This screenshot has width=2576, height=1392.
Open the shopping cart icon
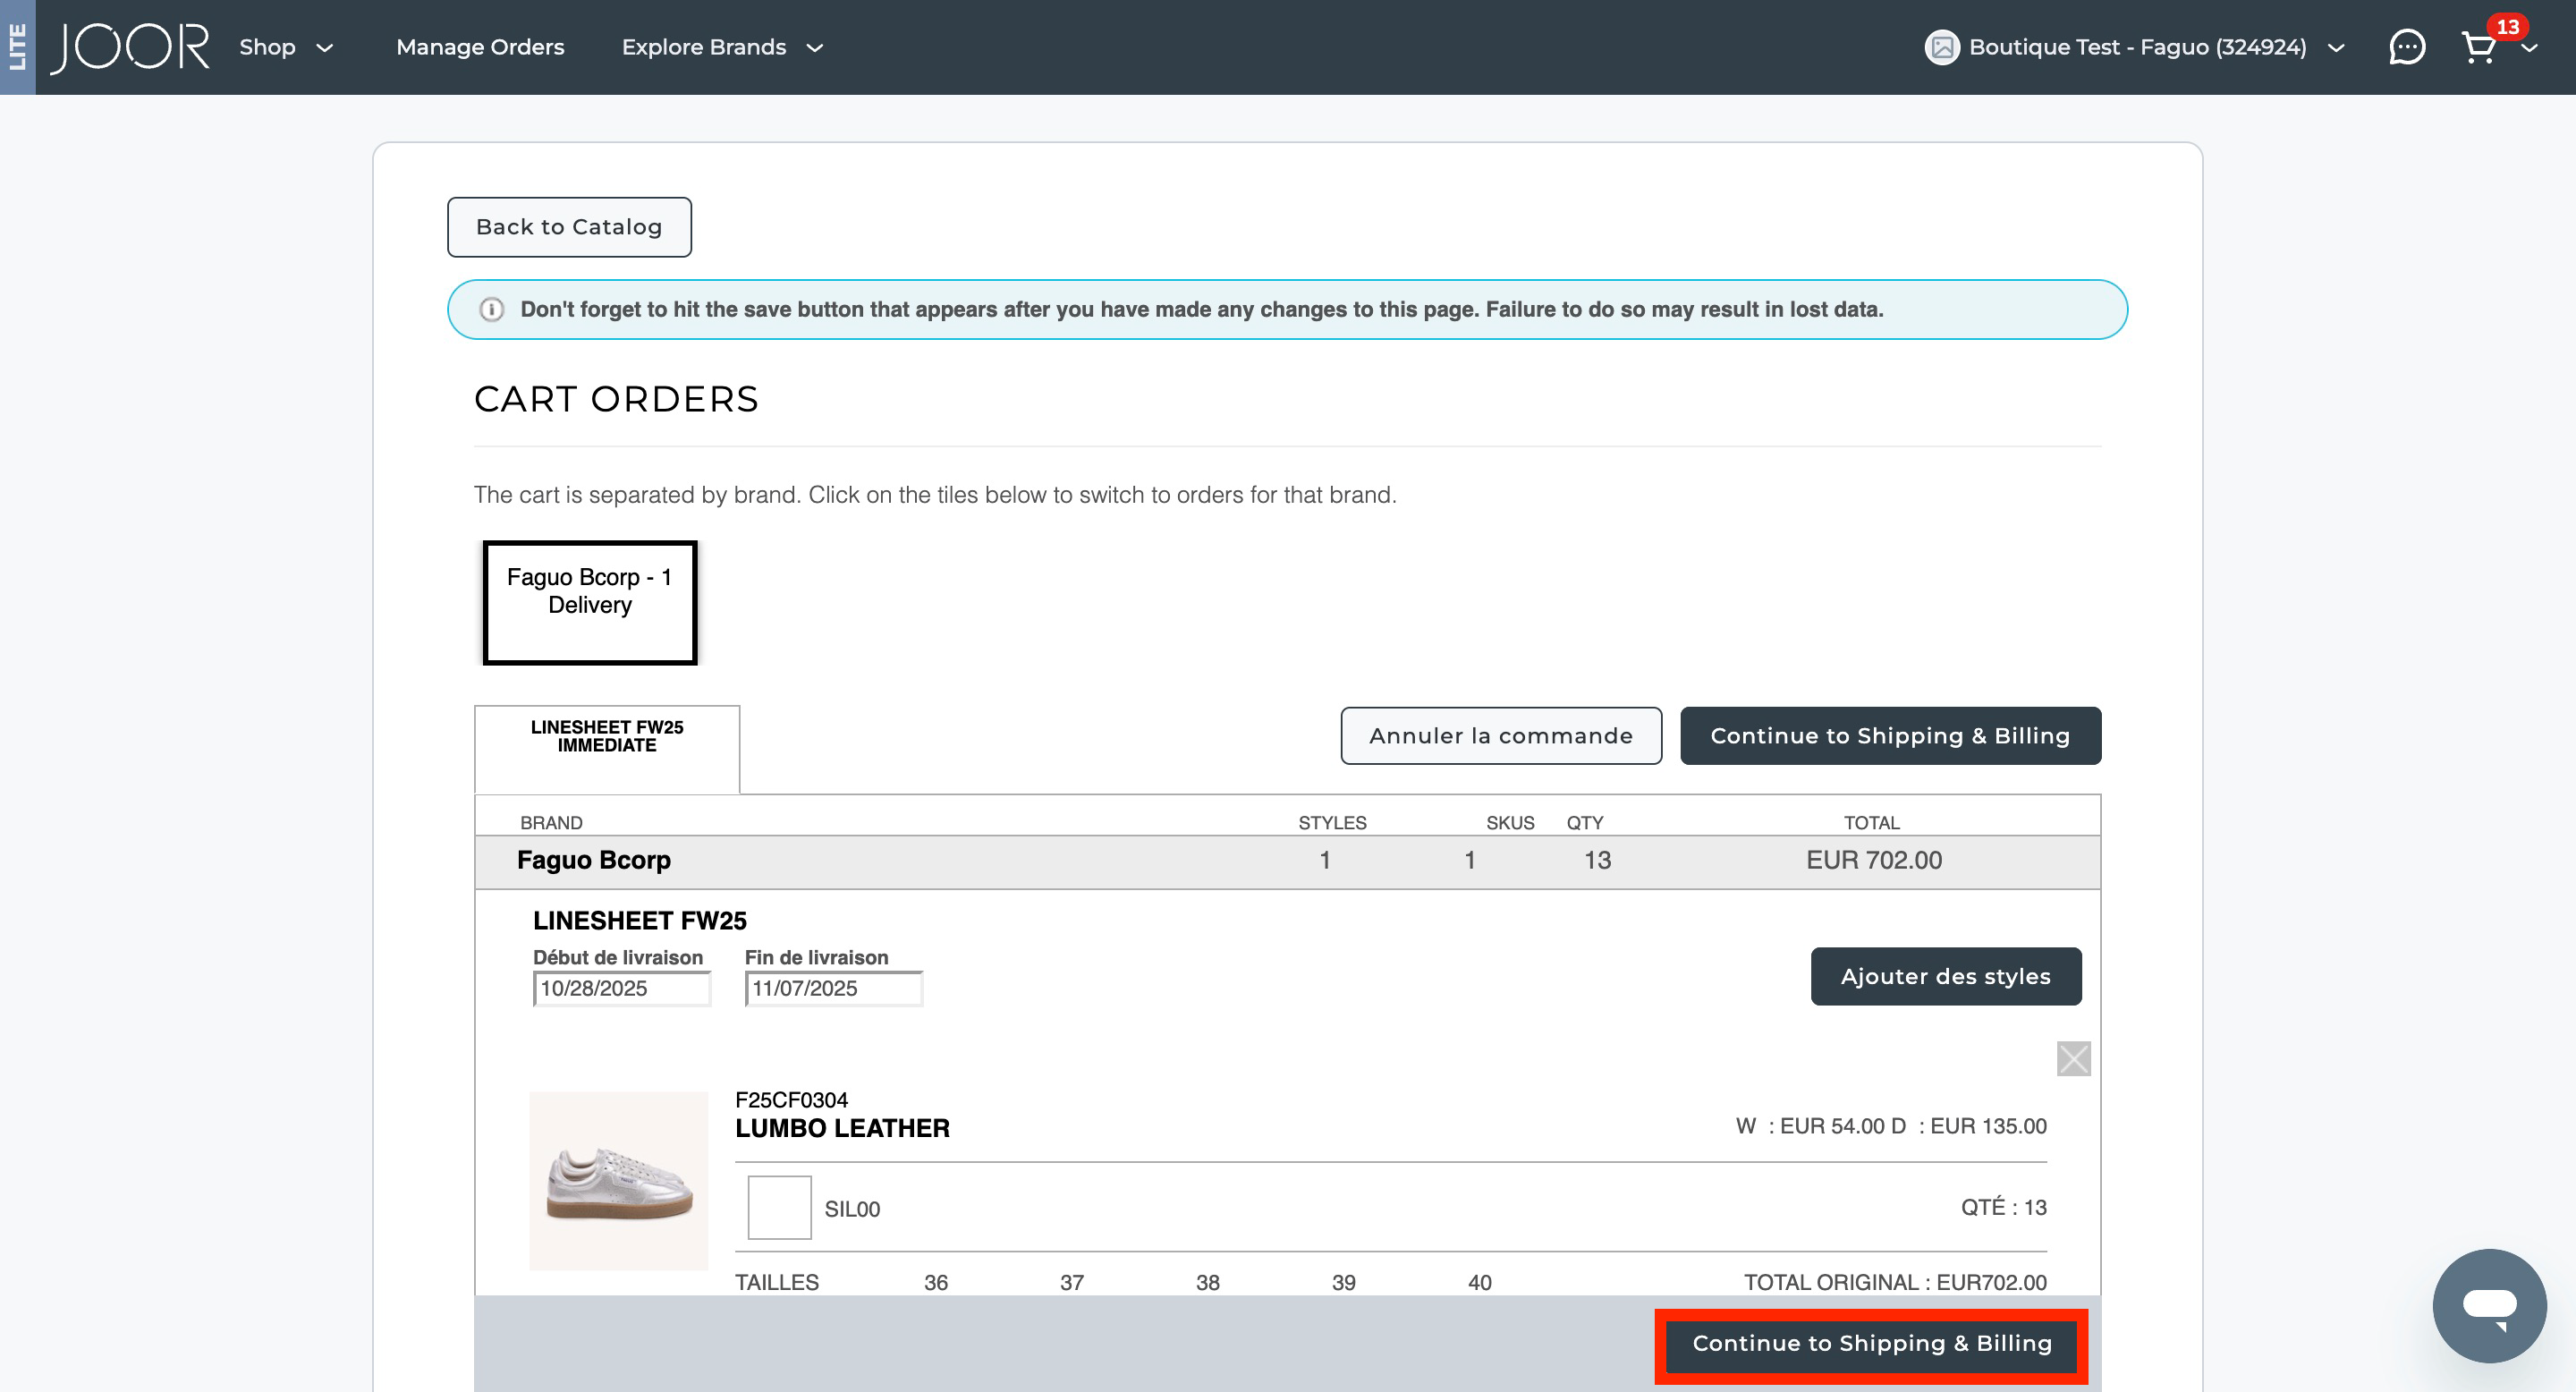click(x=2479, y=47)
